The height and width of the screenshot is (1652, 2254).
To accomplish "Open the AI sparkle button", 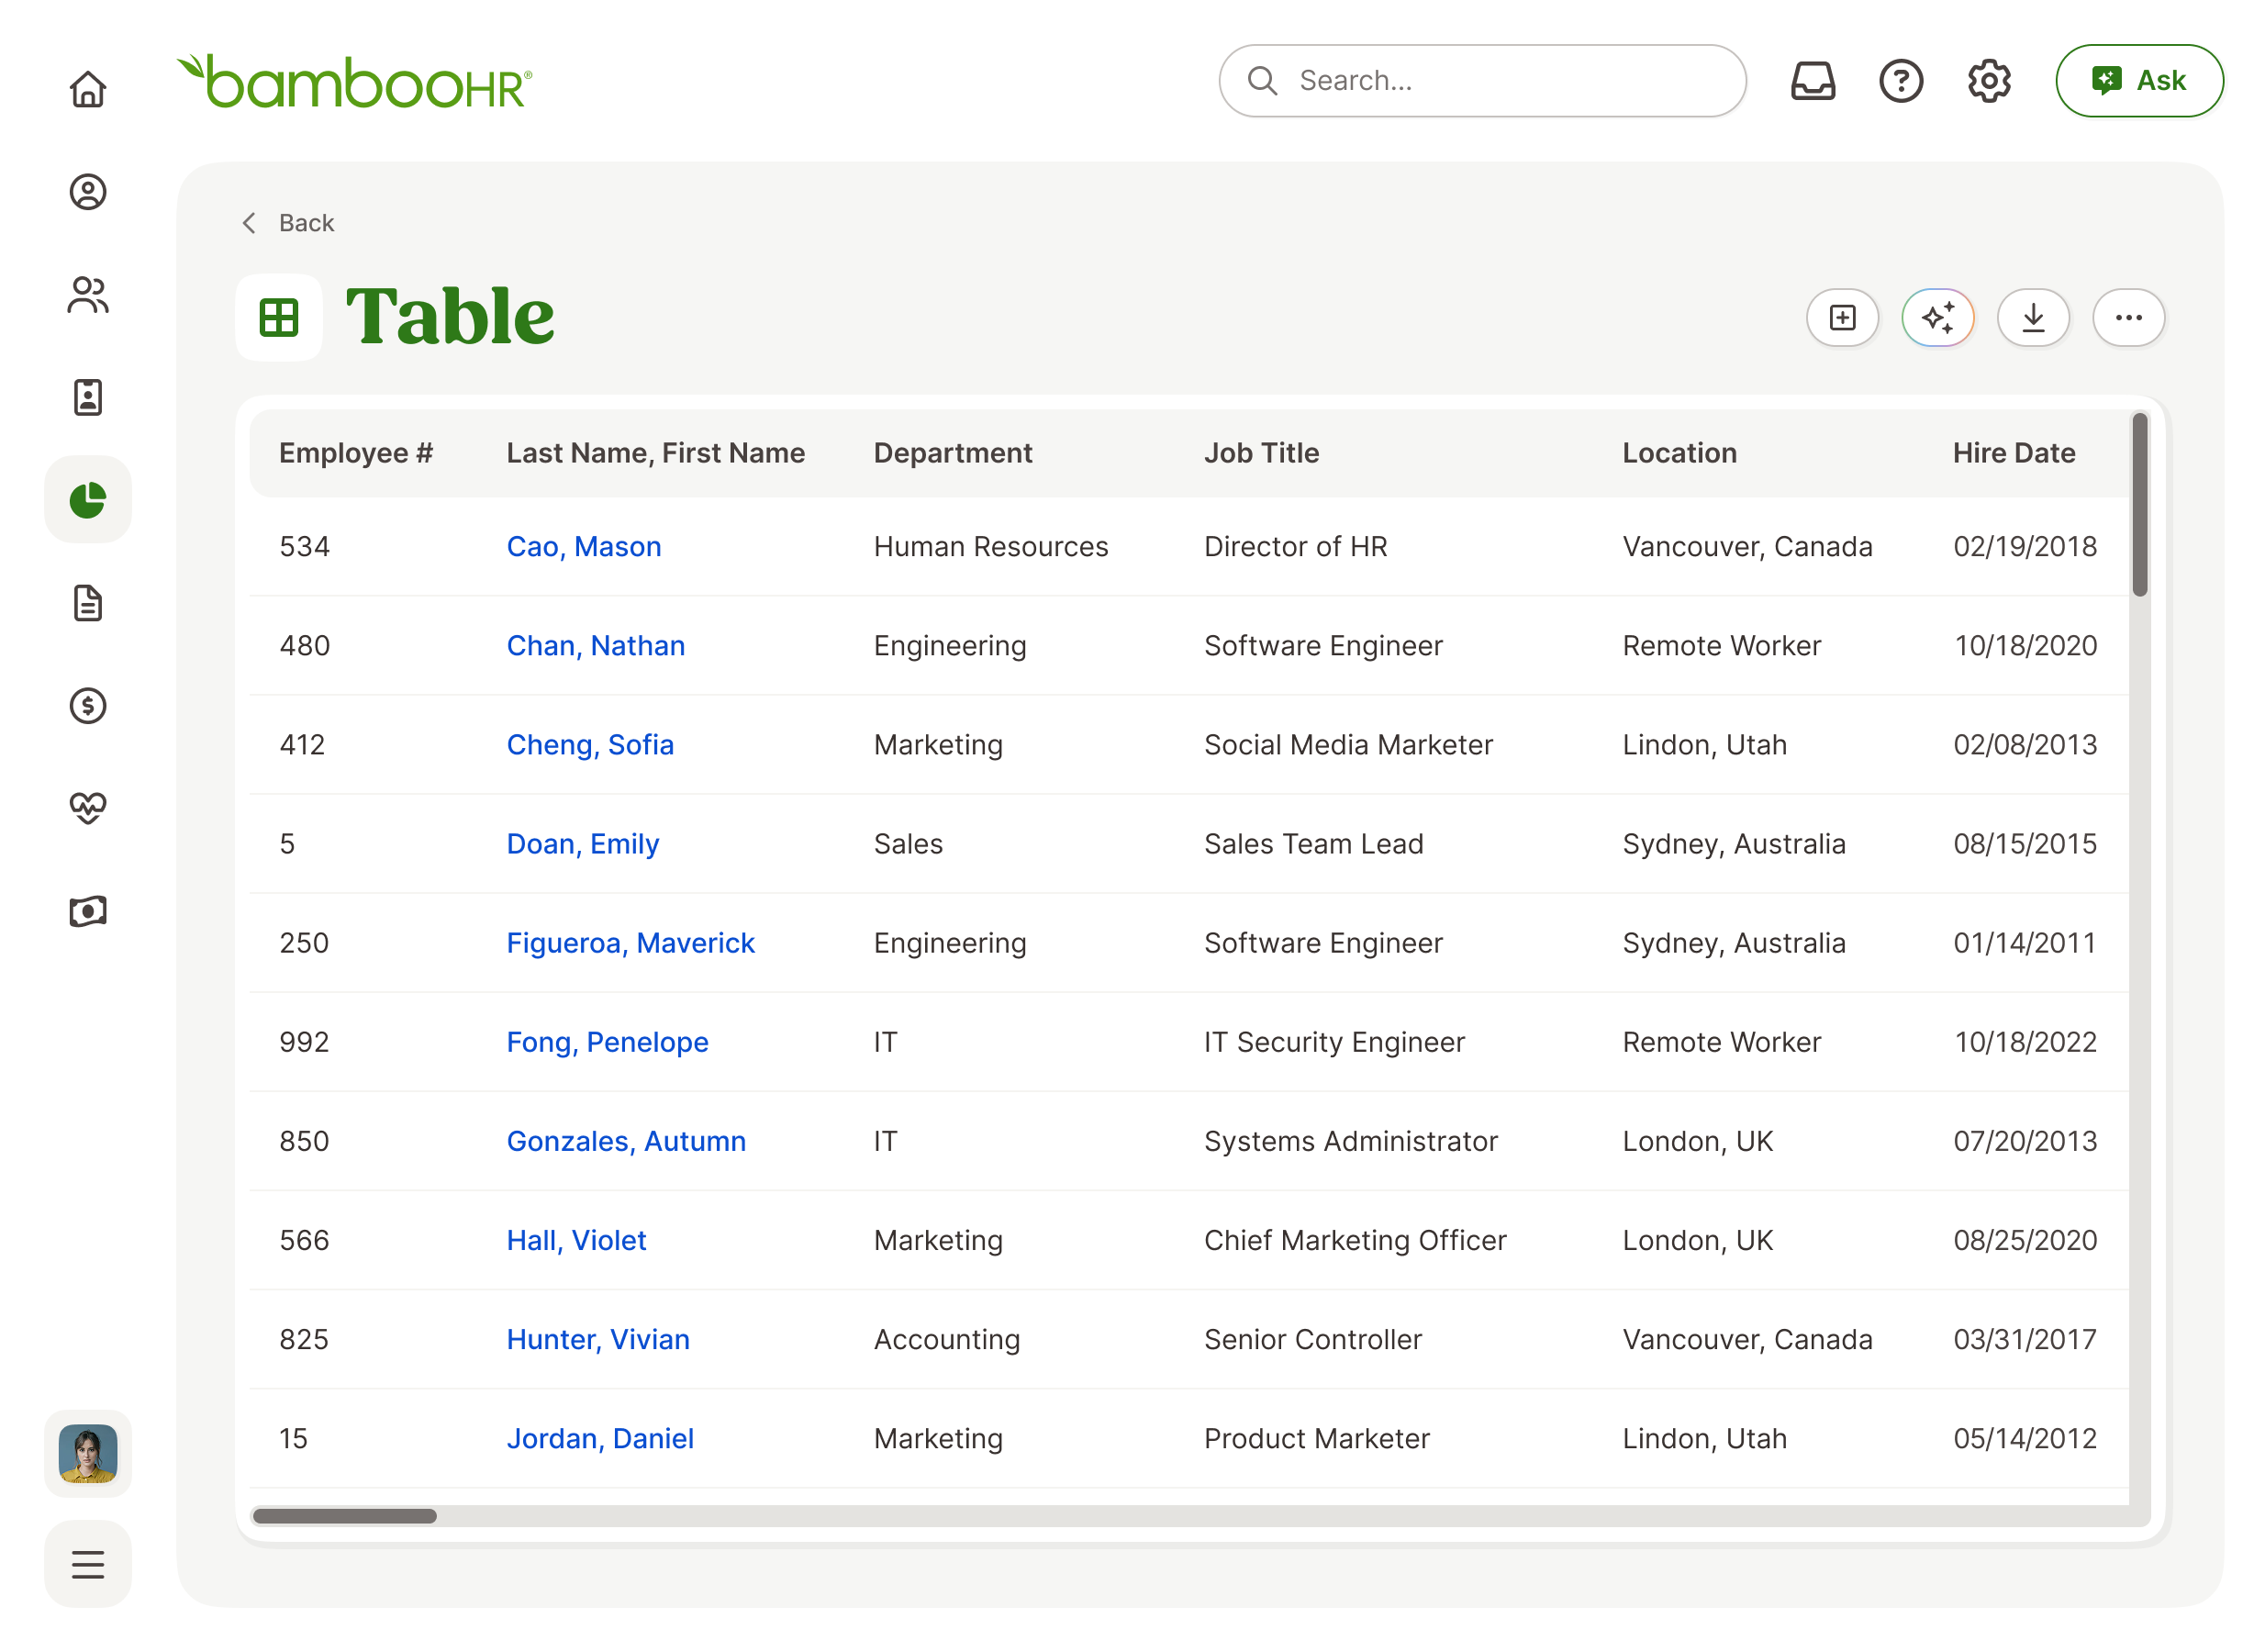I will pyautogui.click(x=1937, y=318).
